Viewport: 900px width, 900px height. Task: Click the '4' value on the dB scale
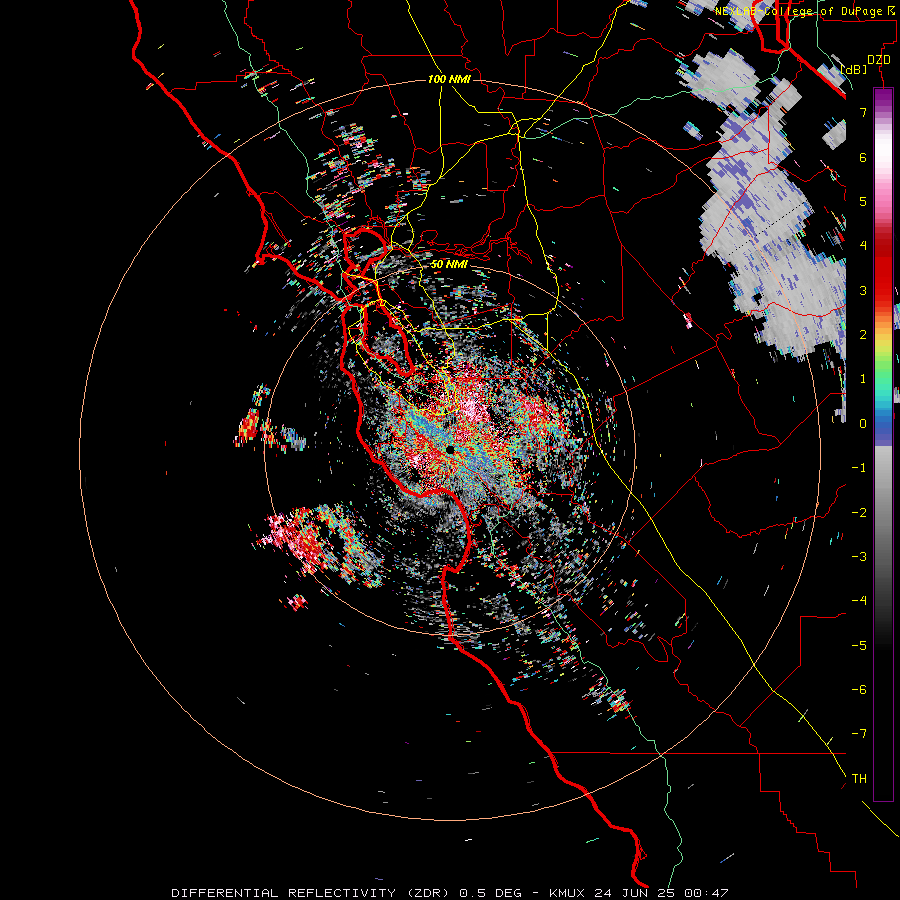pyautogui.click(x=863, y=246)
